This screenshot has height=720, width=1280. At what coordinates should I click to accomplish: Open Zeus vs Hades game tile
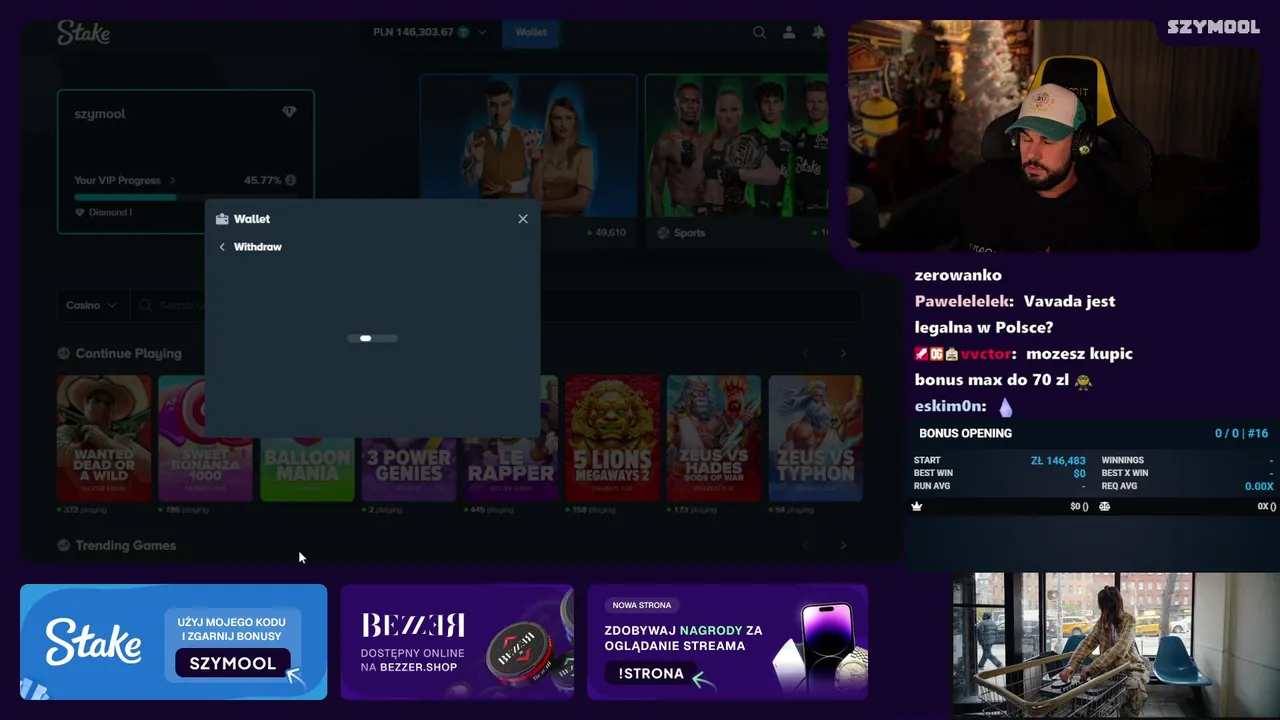coord(714,438)
